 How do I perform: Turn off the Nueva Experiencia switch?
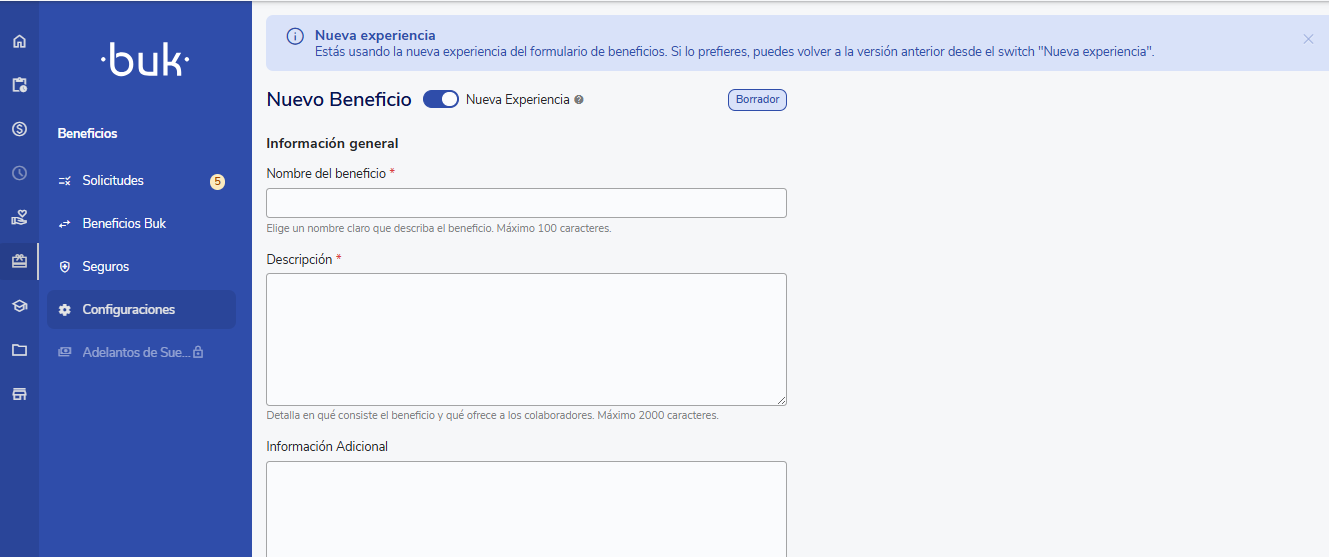441,99
